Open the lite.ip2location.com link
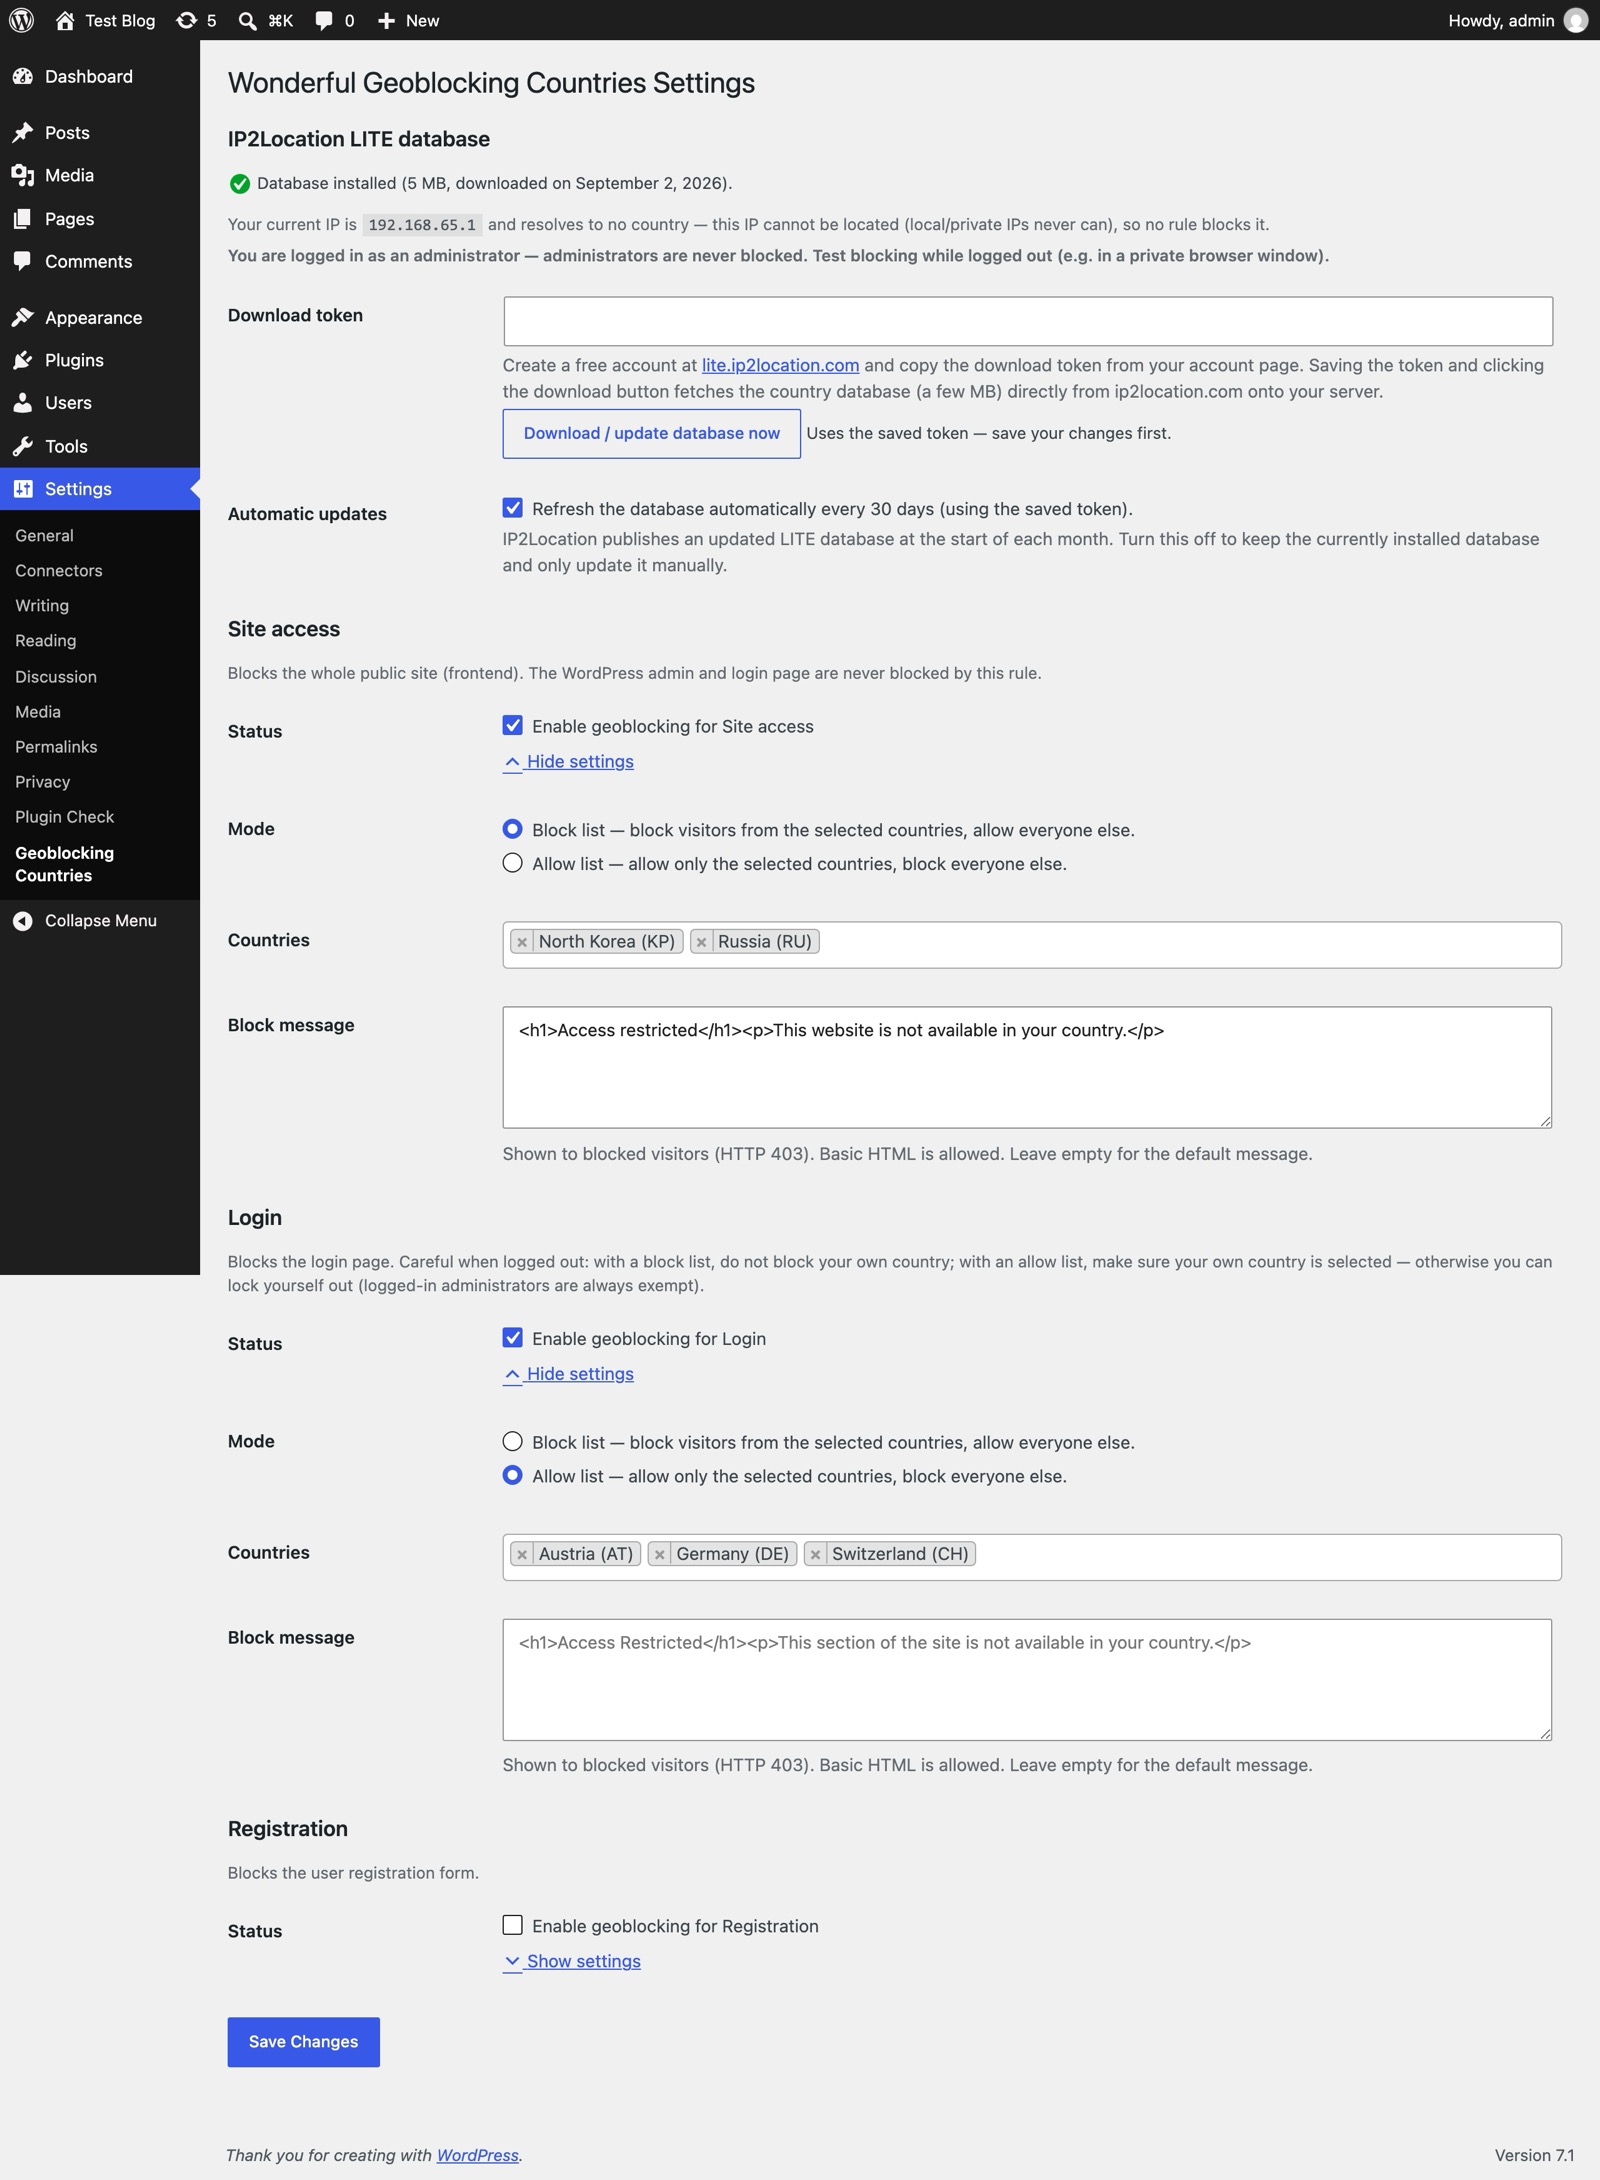The image size is (1600, 2180). (780, 365)
